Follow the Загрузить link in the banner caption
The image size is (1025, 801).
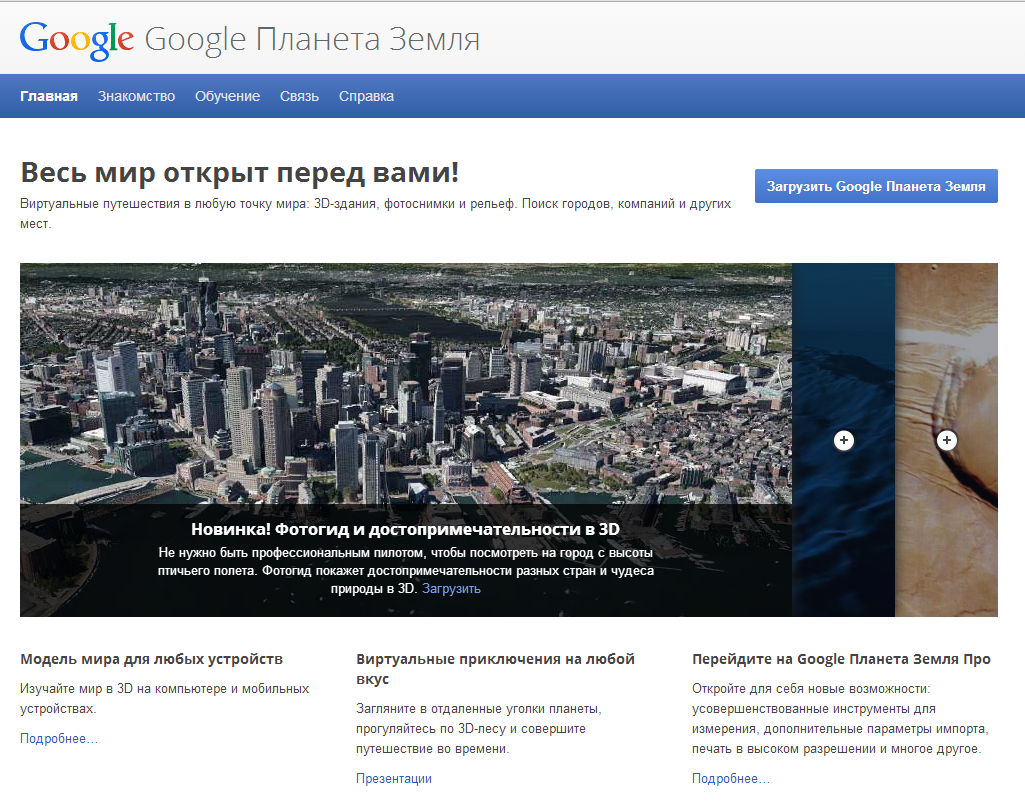(x=451, y=588)
